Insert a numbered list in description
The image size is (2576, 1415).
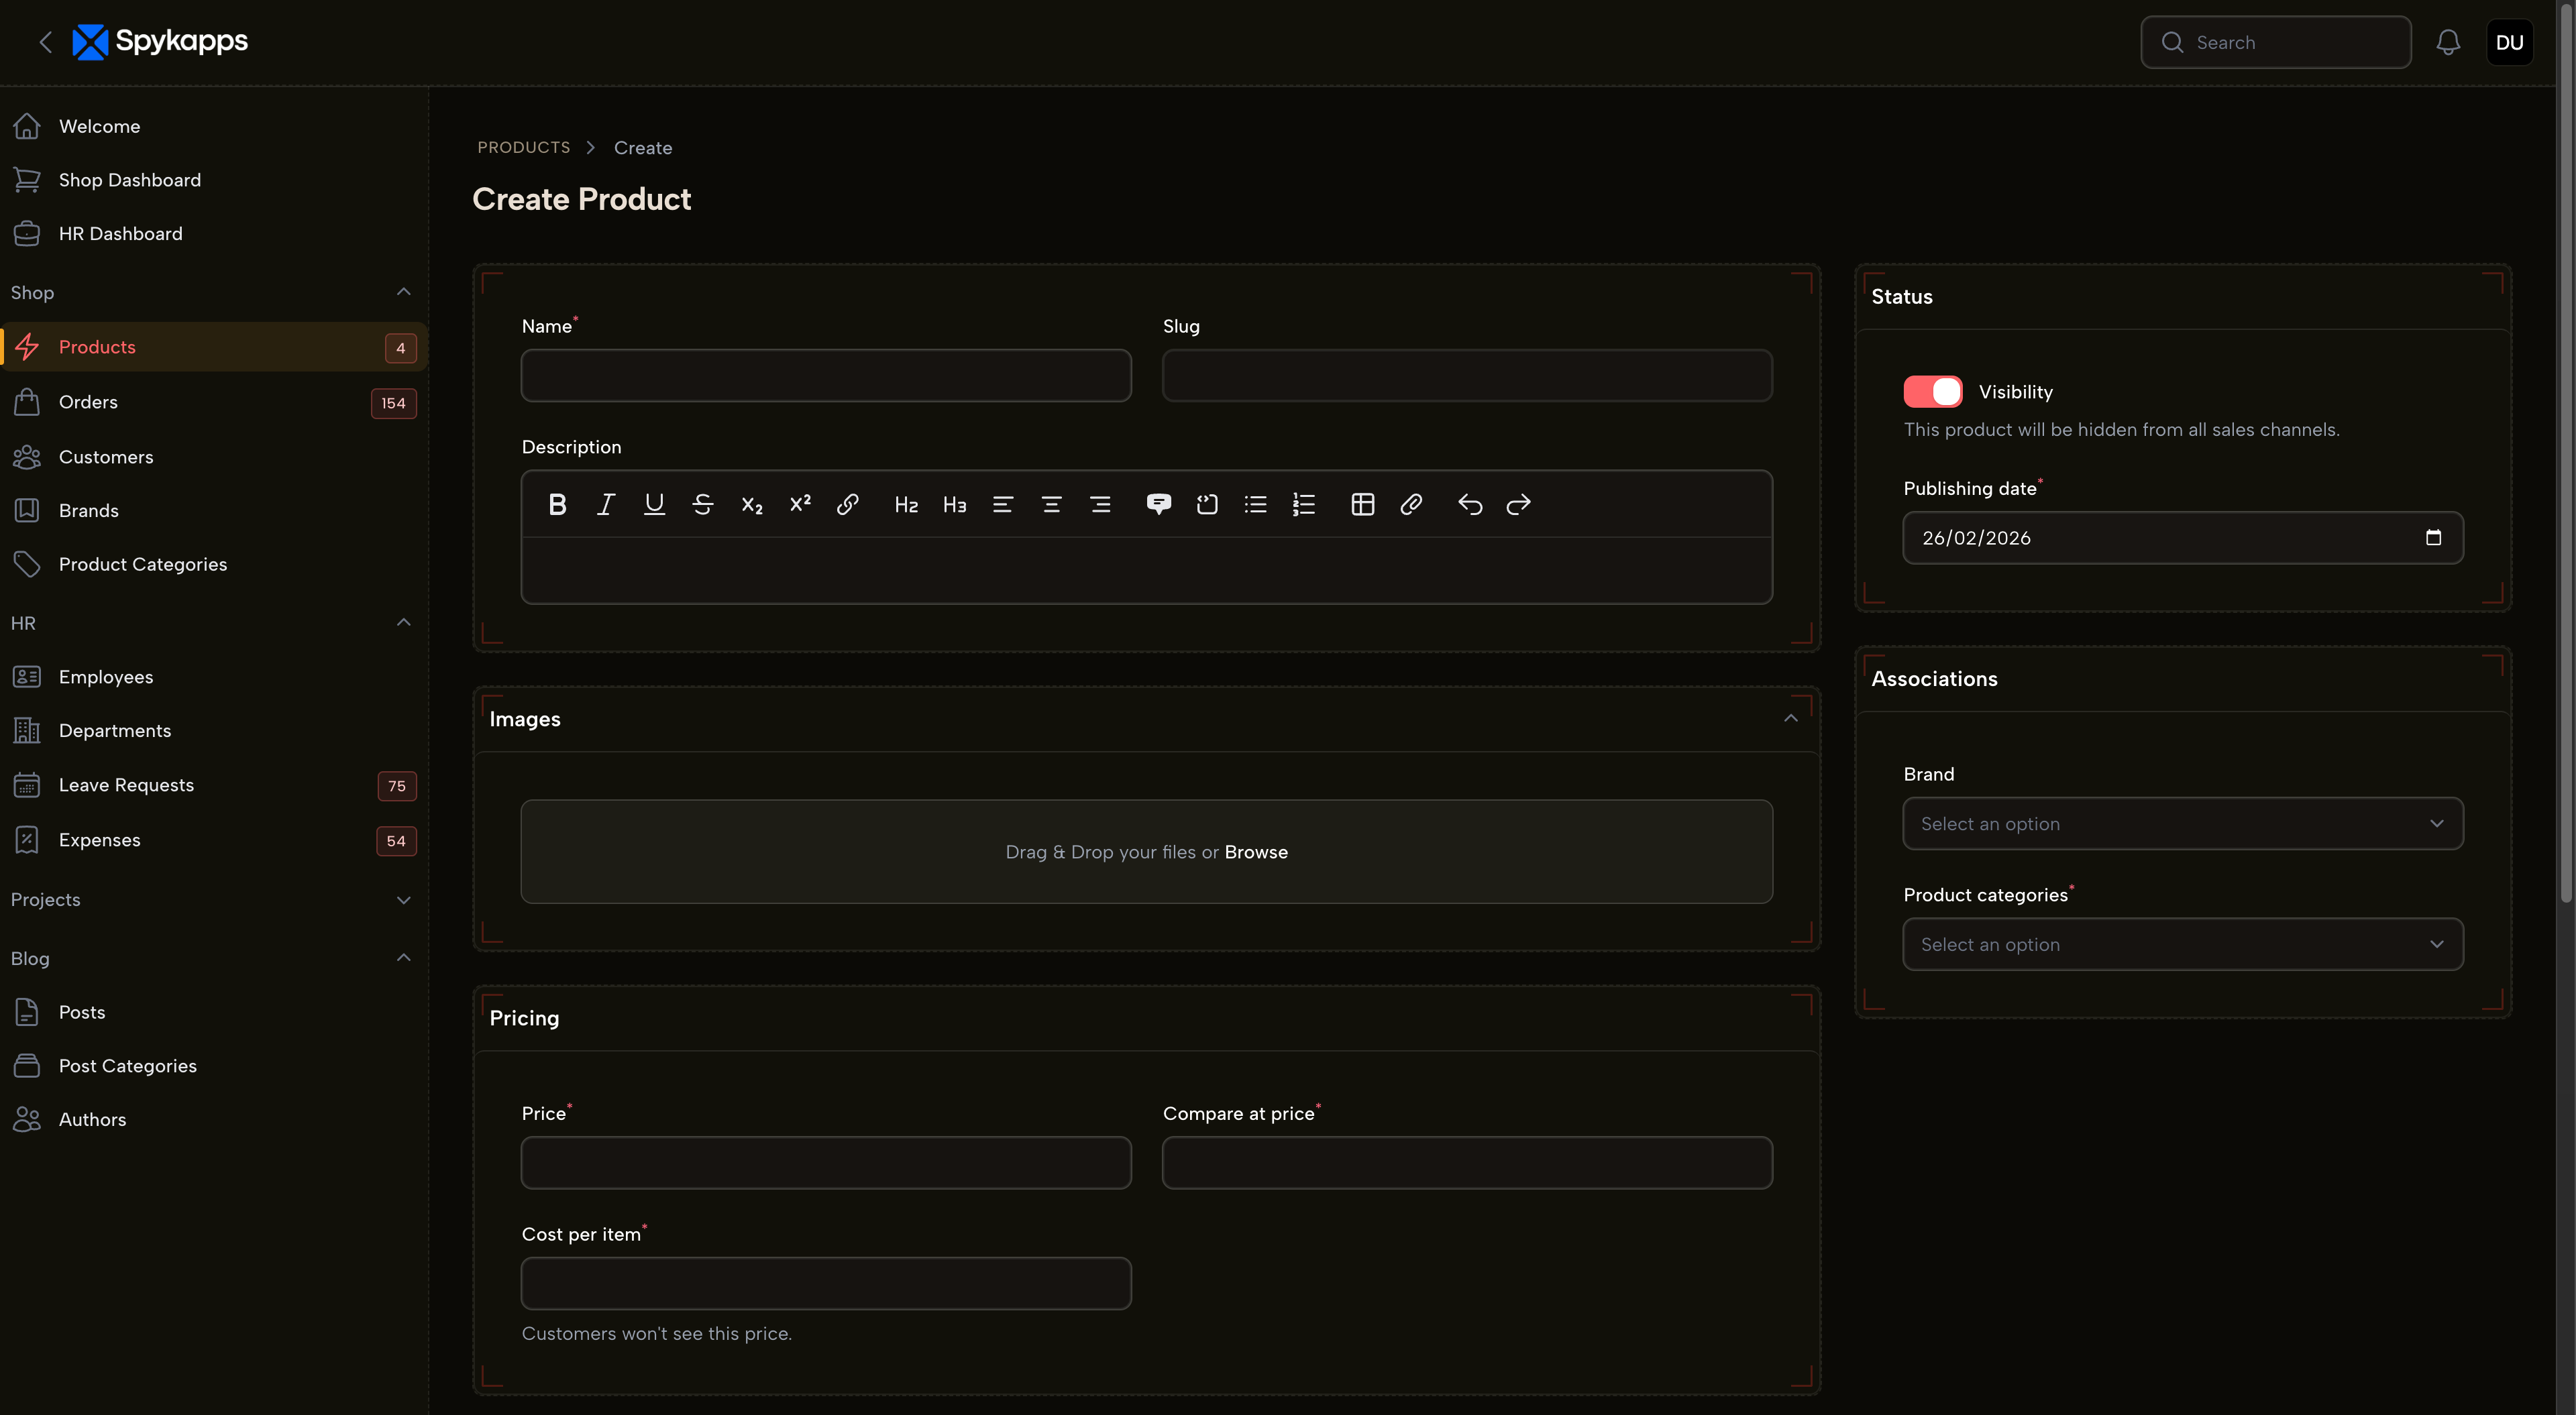coord(1303,504)
